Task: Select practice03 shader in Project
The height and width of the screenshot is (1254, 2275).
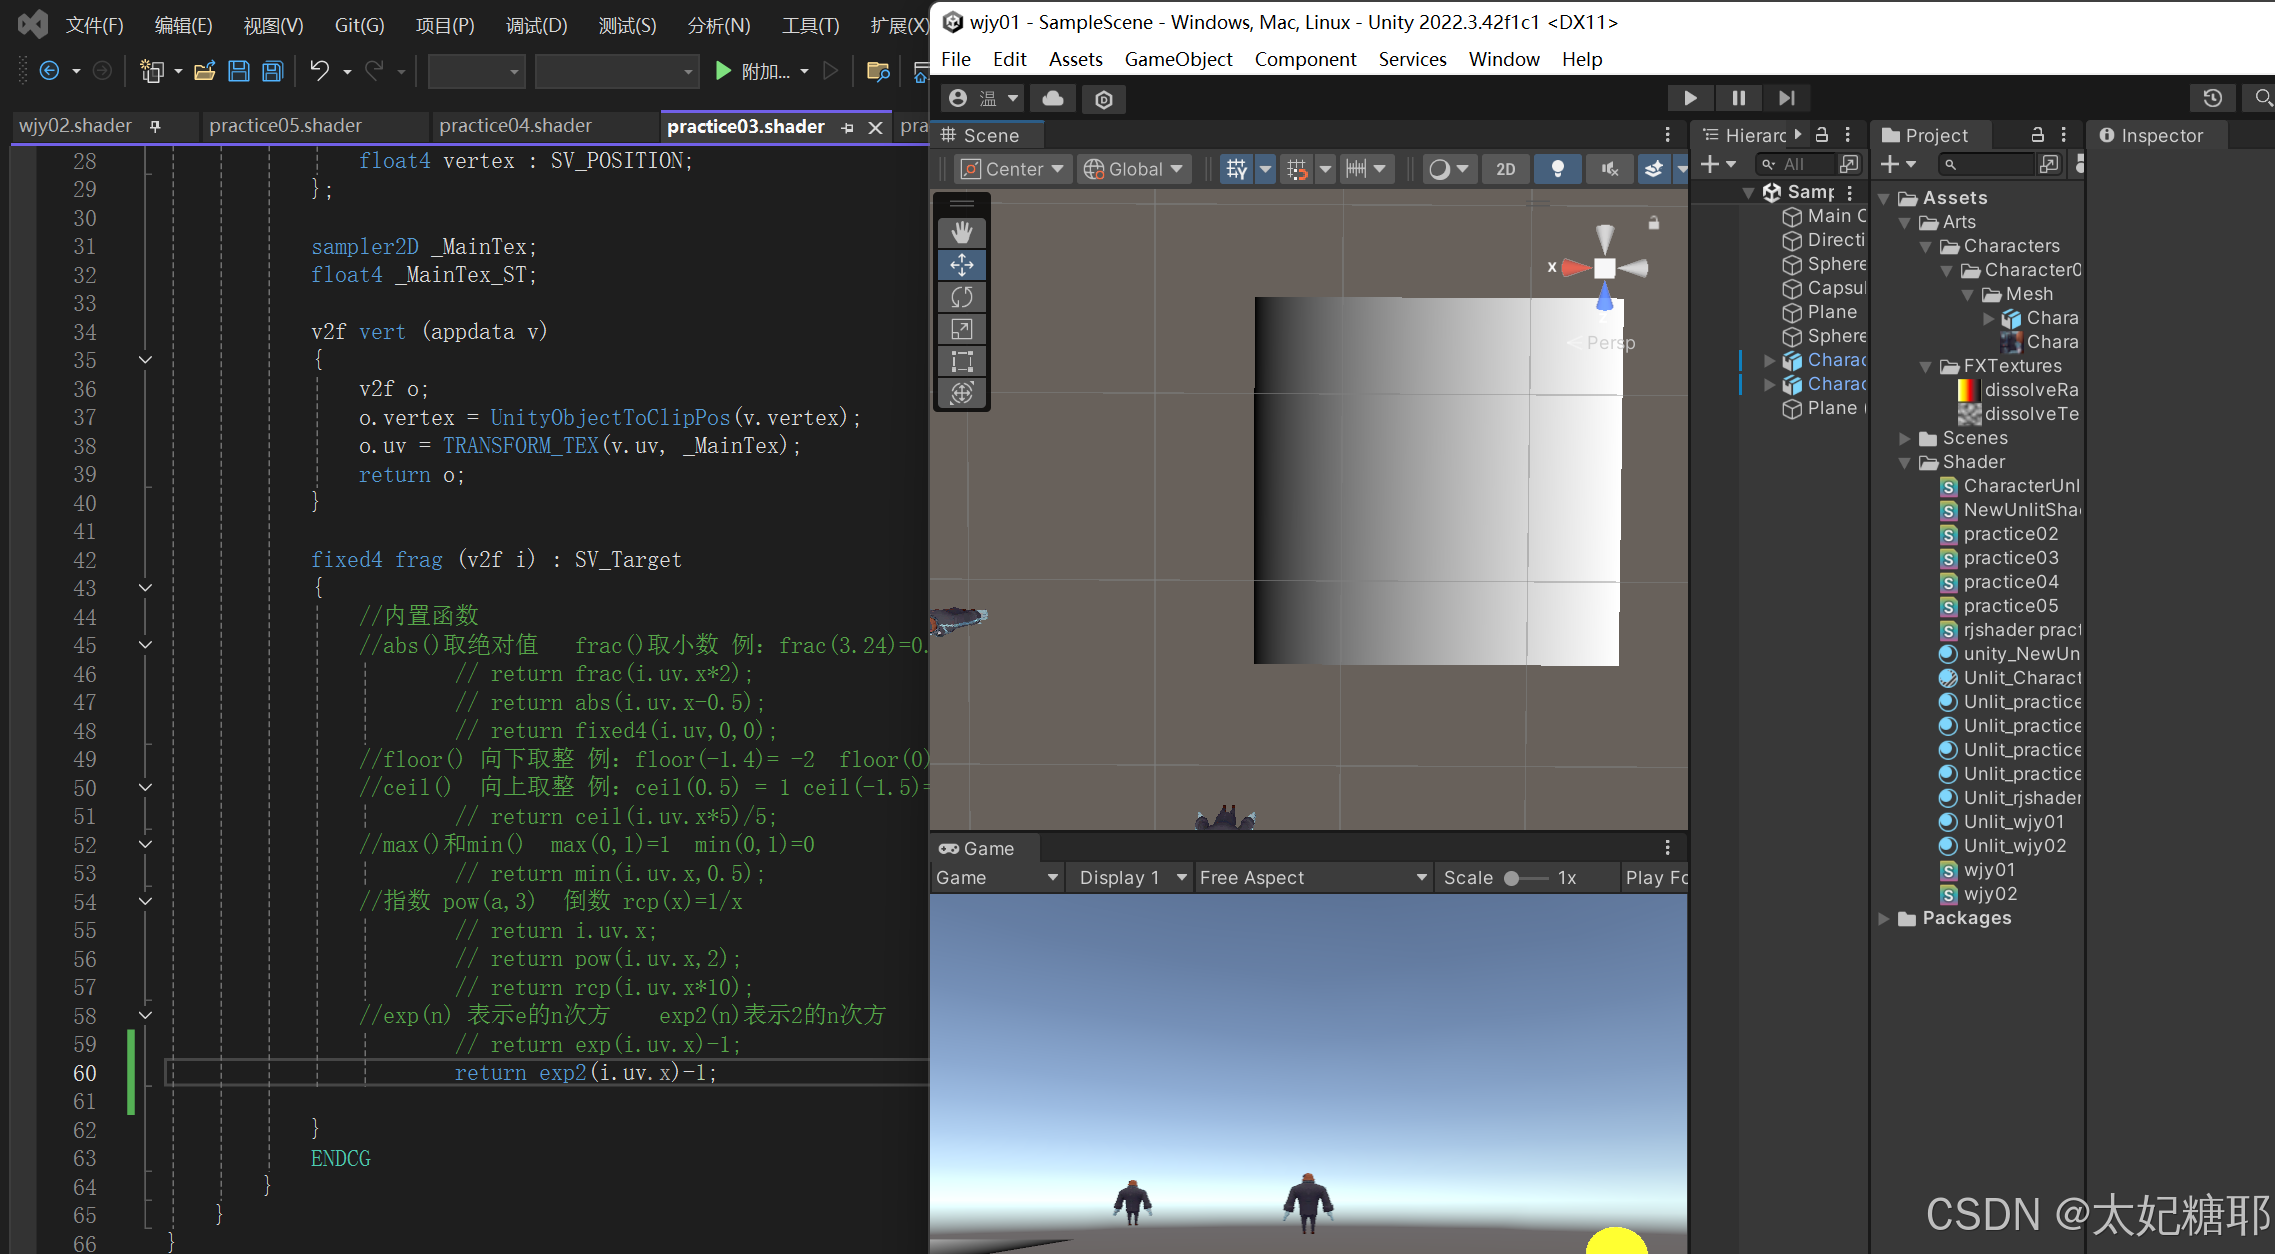Action: [x=2010, y=558]
